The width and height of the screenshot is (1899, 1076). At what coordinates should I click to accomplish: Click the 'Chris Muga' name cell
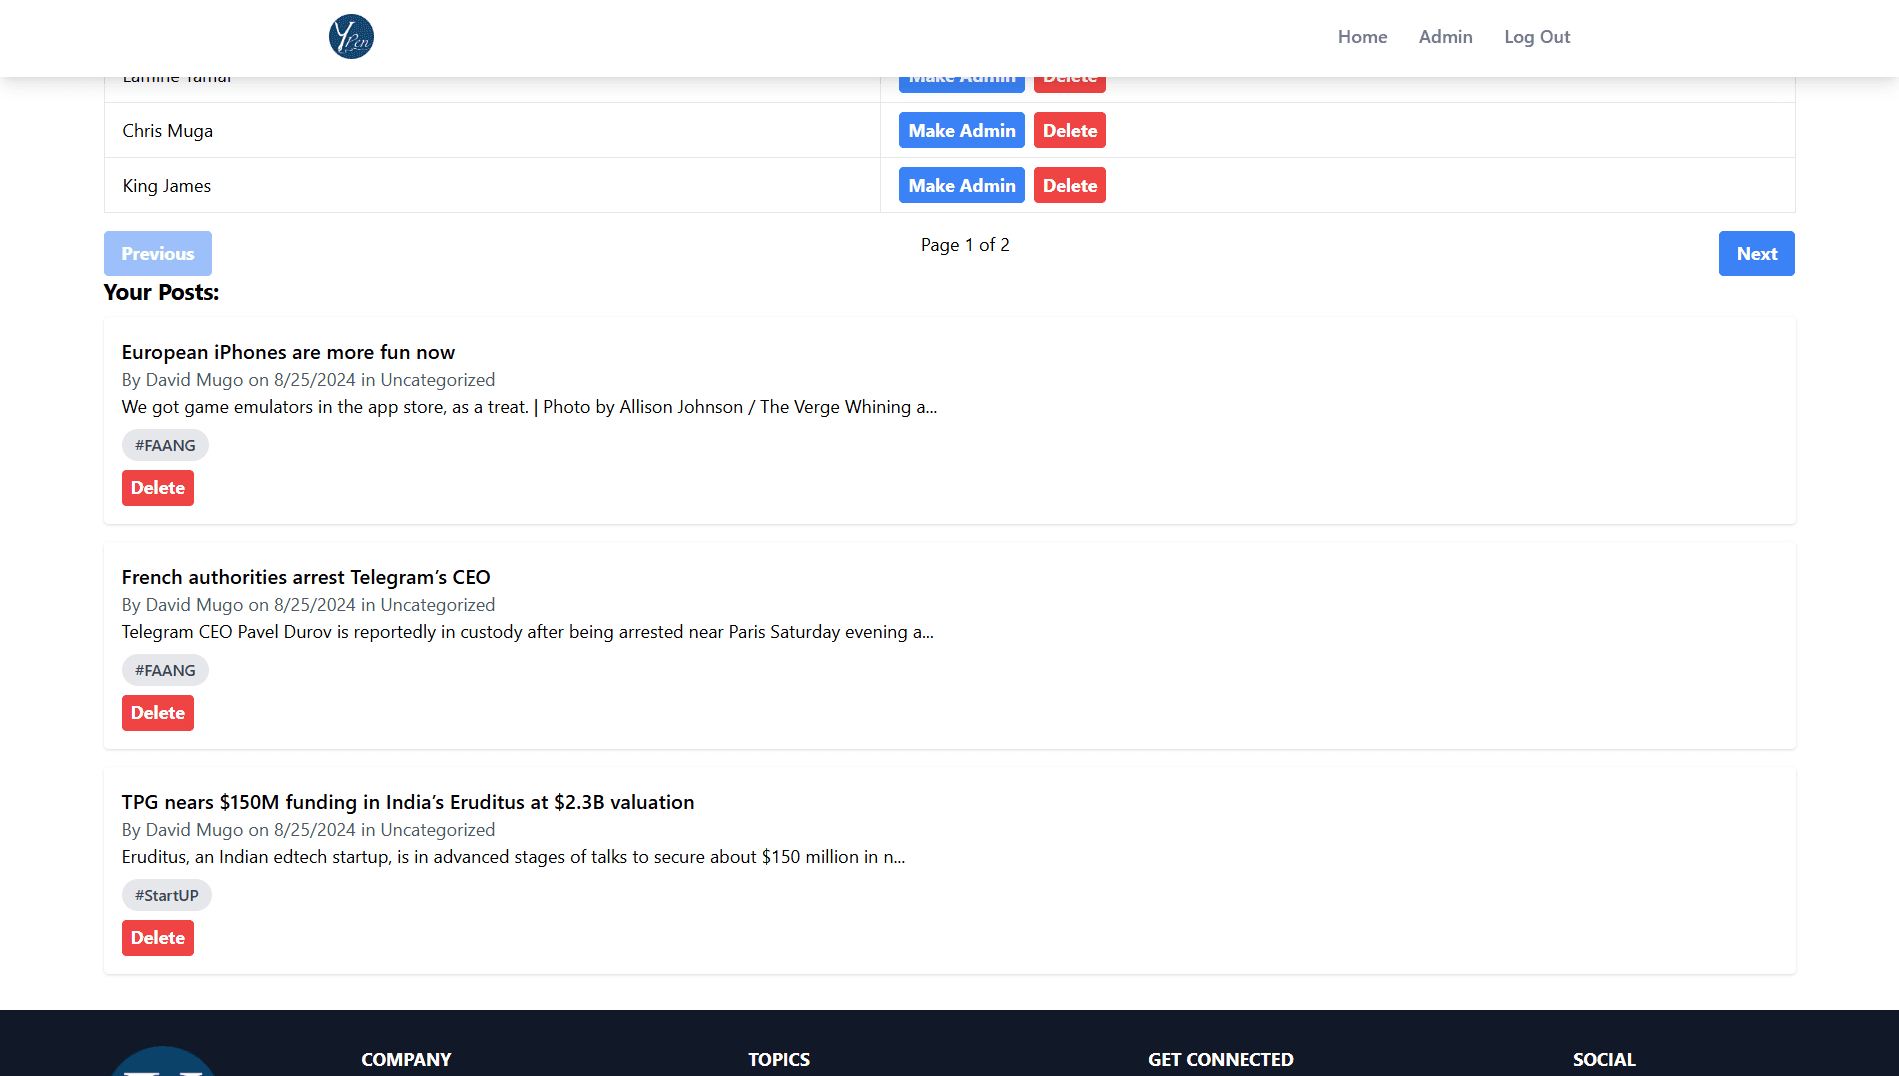pos(492,130)
